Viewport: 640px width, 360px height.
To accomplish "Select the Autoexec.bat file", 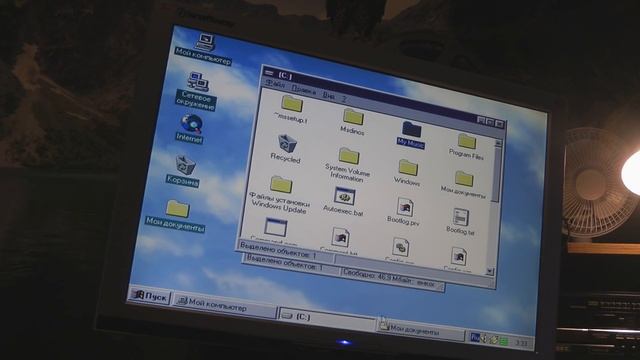I will [344, 202].
